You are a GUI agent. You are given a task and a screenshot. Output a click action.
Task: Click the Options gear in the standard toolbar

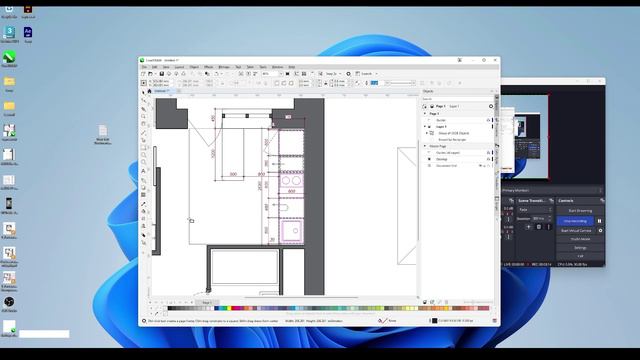pyautogui.click(x=349, y=74)
